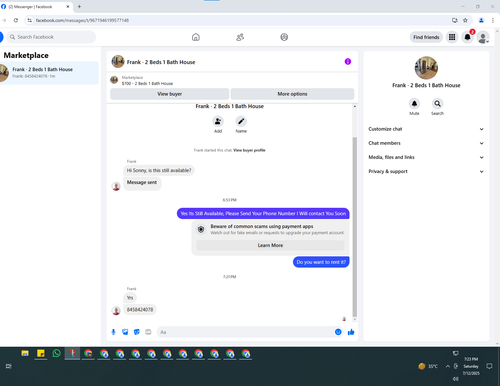This screenshot has height=386, width=500.
Task: Open the Groups icon in top navigation
Action: click(284, 37)
